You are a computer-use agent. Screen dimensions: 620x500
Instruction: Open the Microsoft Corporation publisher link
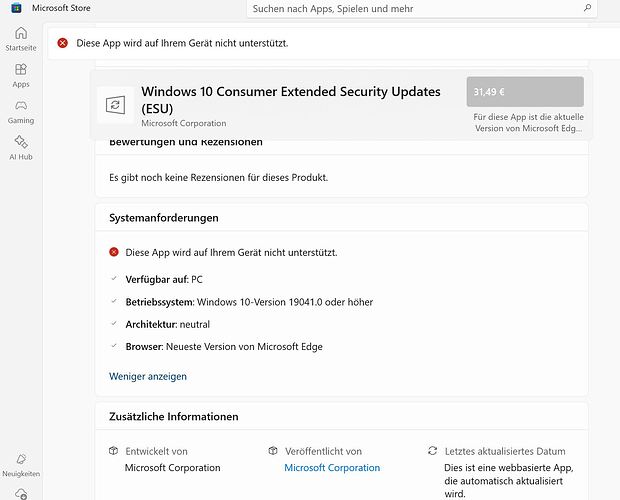pos(332,467)
